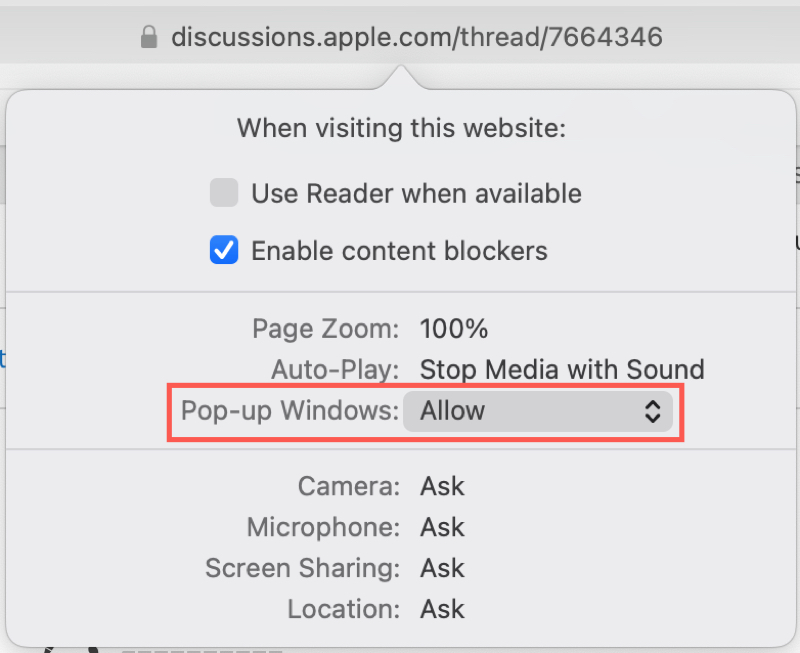Click the lock icon in the address bar
This screenshot has height=653, width=800.
(149, 38)
